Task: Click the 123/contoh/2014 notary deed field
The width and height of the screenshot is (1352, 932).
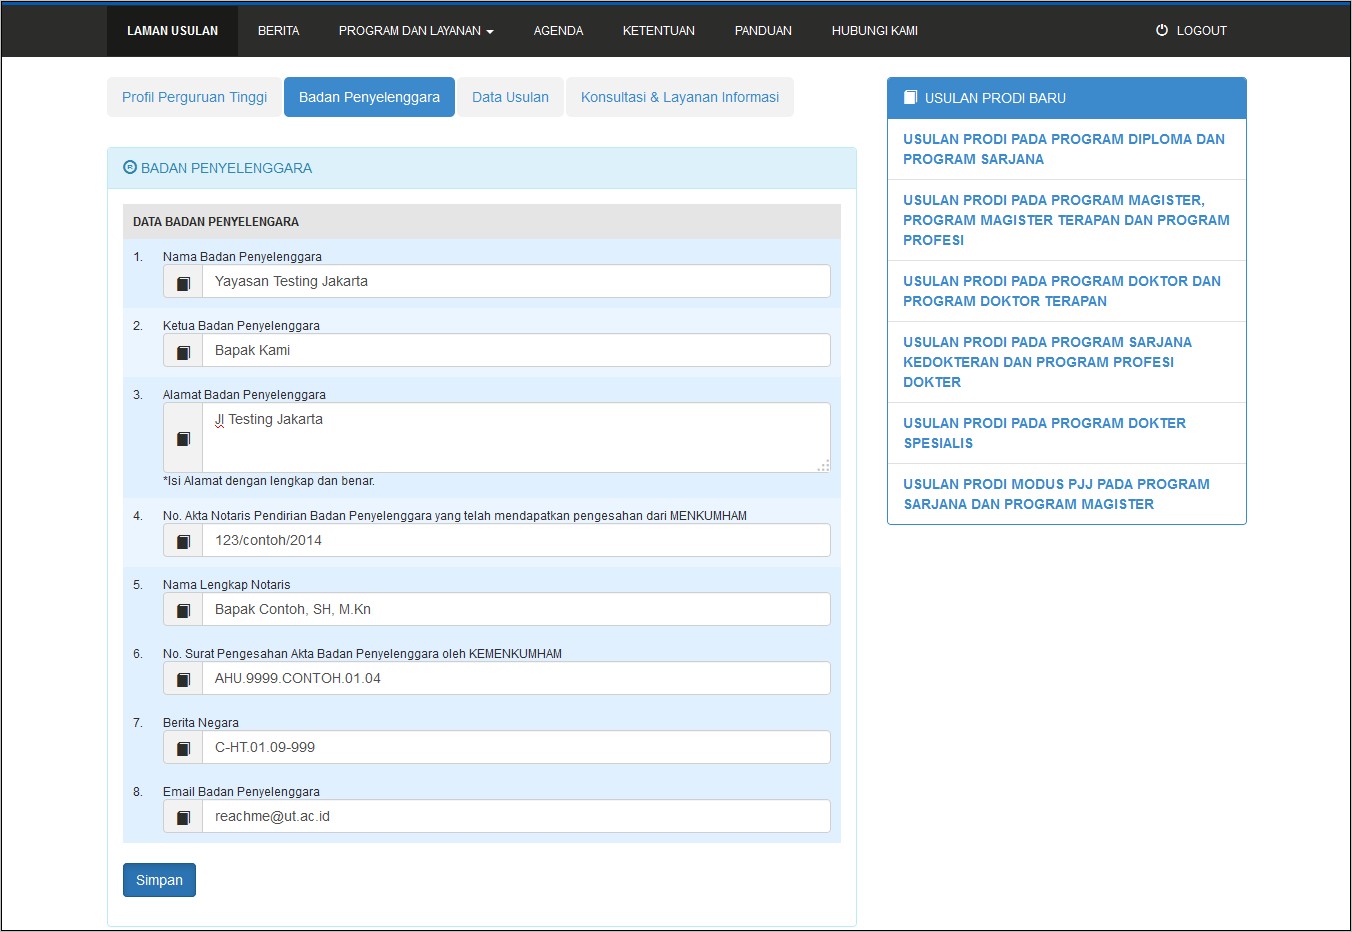Action: [x=516, y=540]
